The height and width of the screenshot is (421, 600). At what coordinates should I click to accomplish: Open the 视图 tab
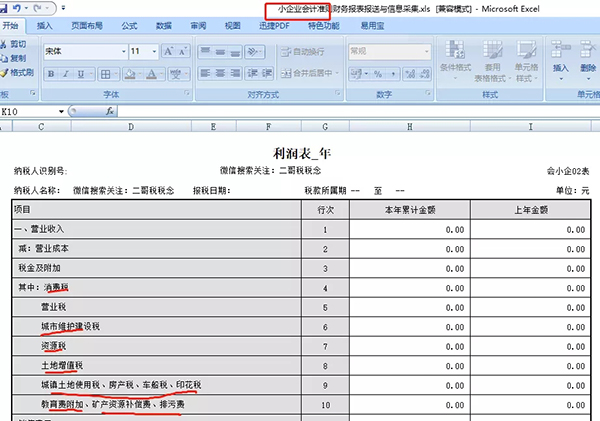(232, 26)
